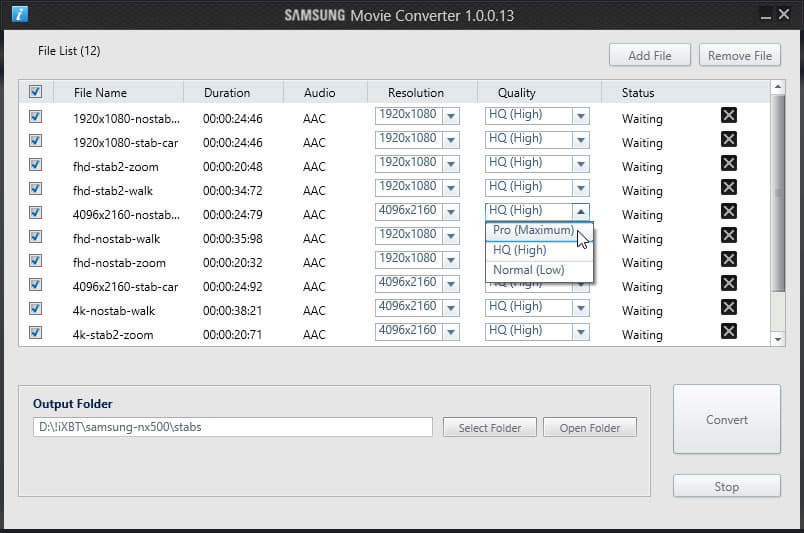
Task: Delete fhd-stab2-walk row using X icon
Action: 729,187
